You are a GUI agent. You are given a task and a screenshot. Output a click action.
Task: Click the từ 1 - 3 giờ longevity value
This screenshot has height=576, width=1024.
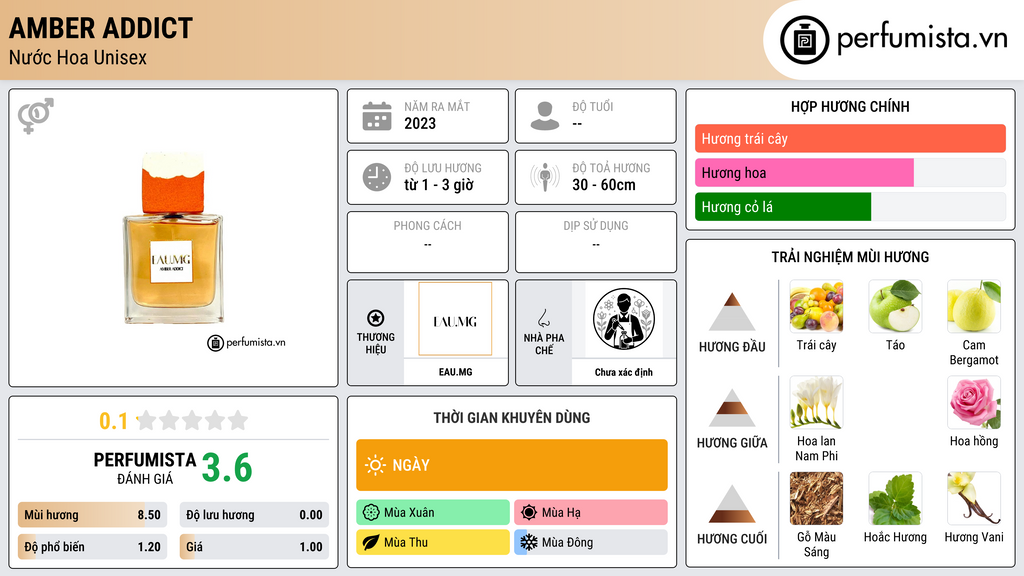coord(439,185)
